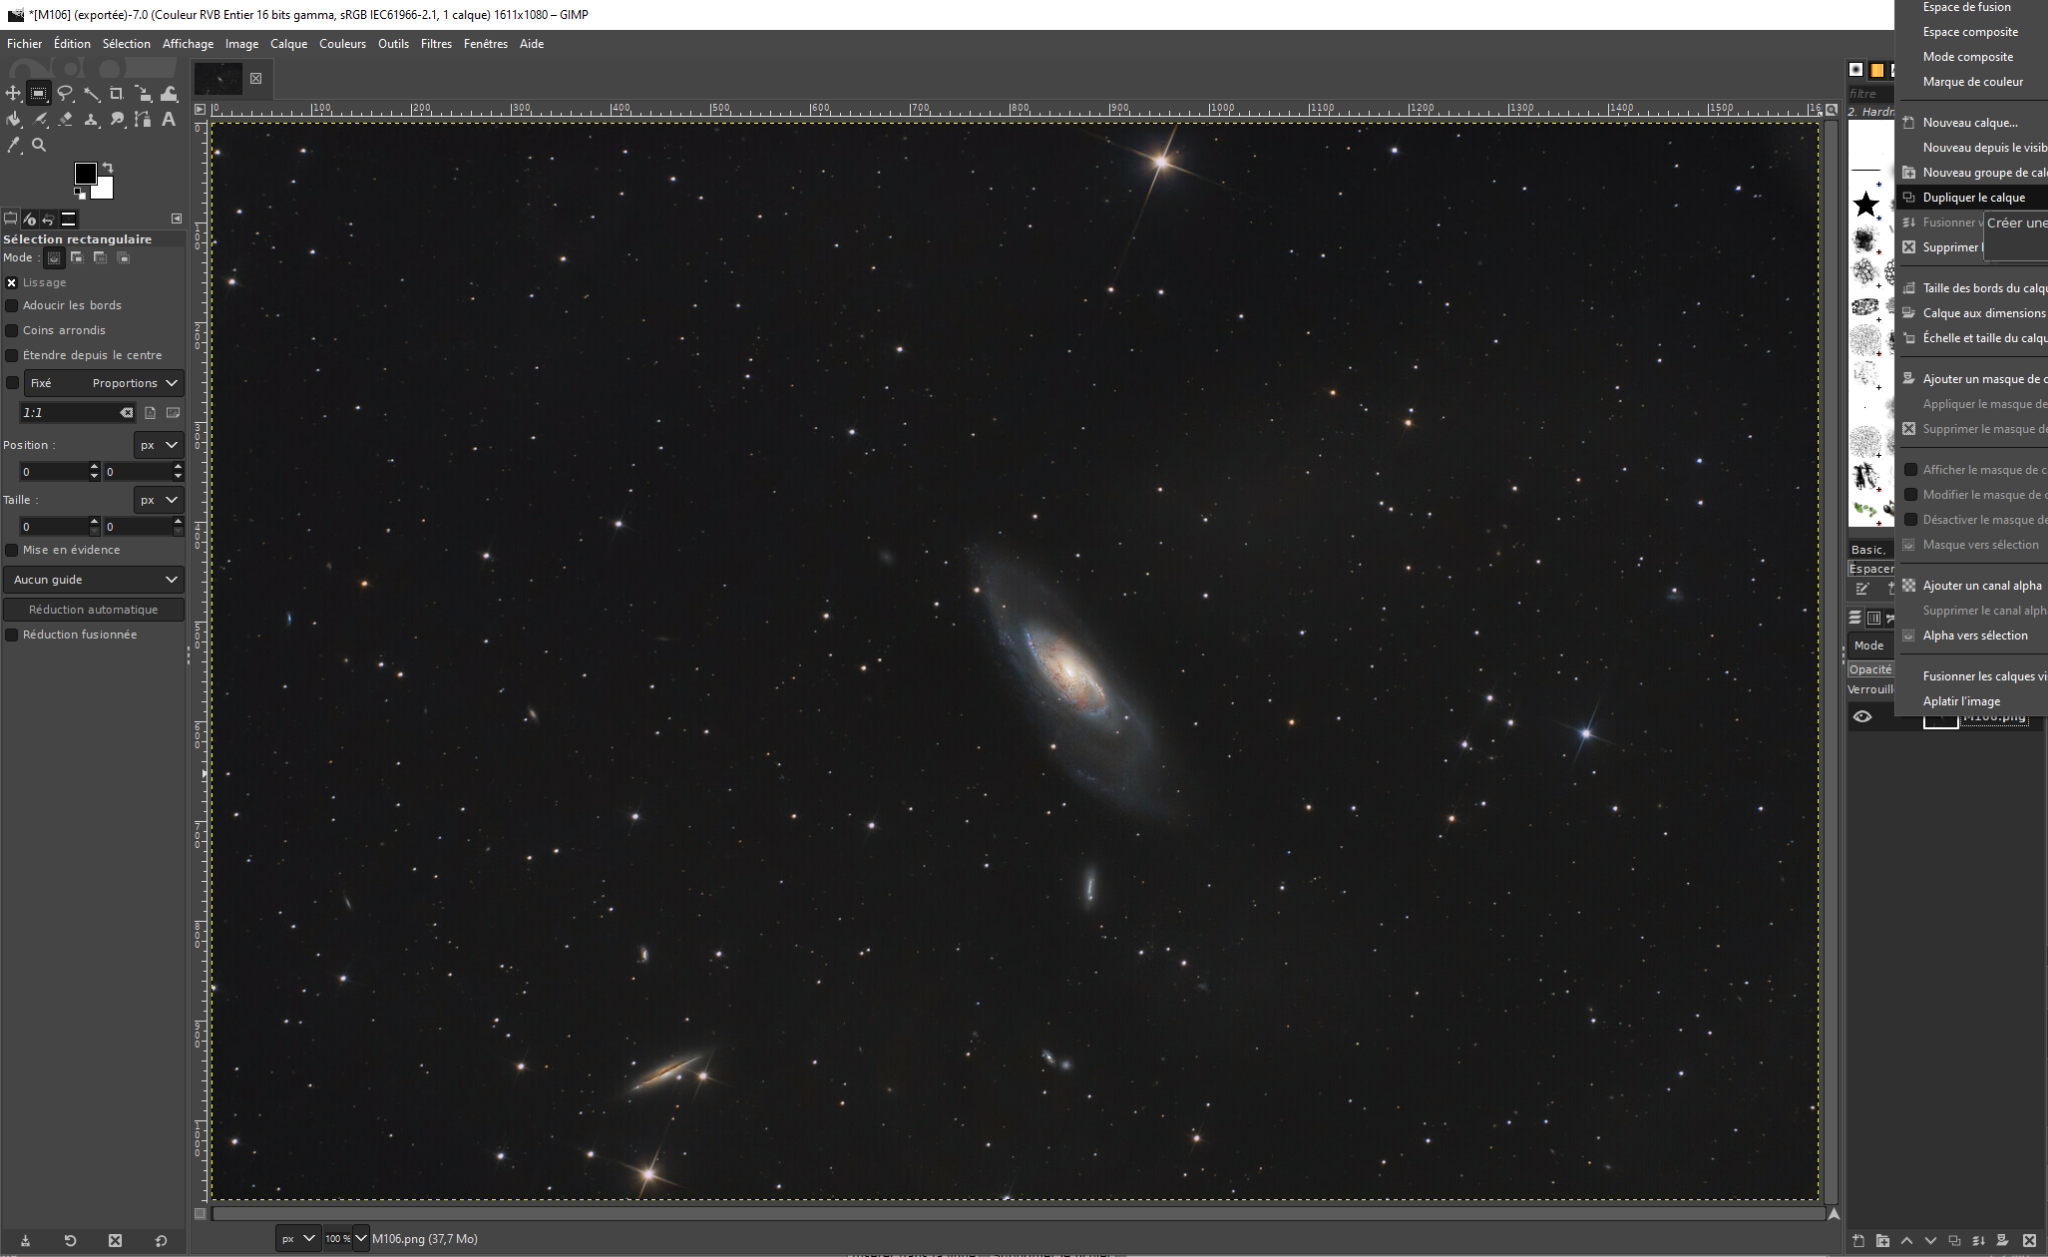The height and width of the screenshot is (1257, 2048).
Task: Open the Position unit px dropdown
Action: click(158, 445)
